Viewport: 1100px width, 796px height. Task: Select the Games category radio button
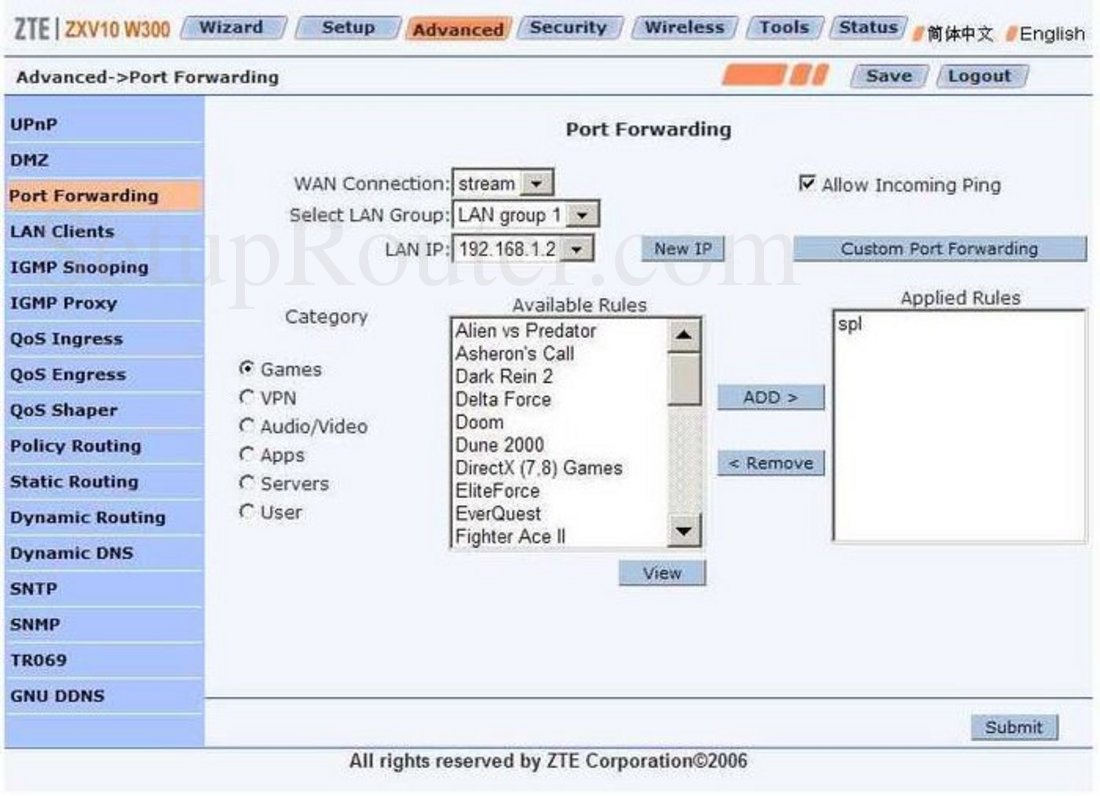[x=246, y=368]
